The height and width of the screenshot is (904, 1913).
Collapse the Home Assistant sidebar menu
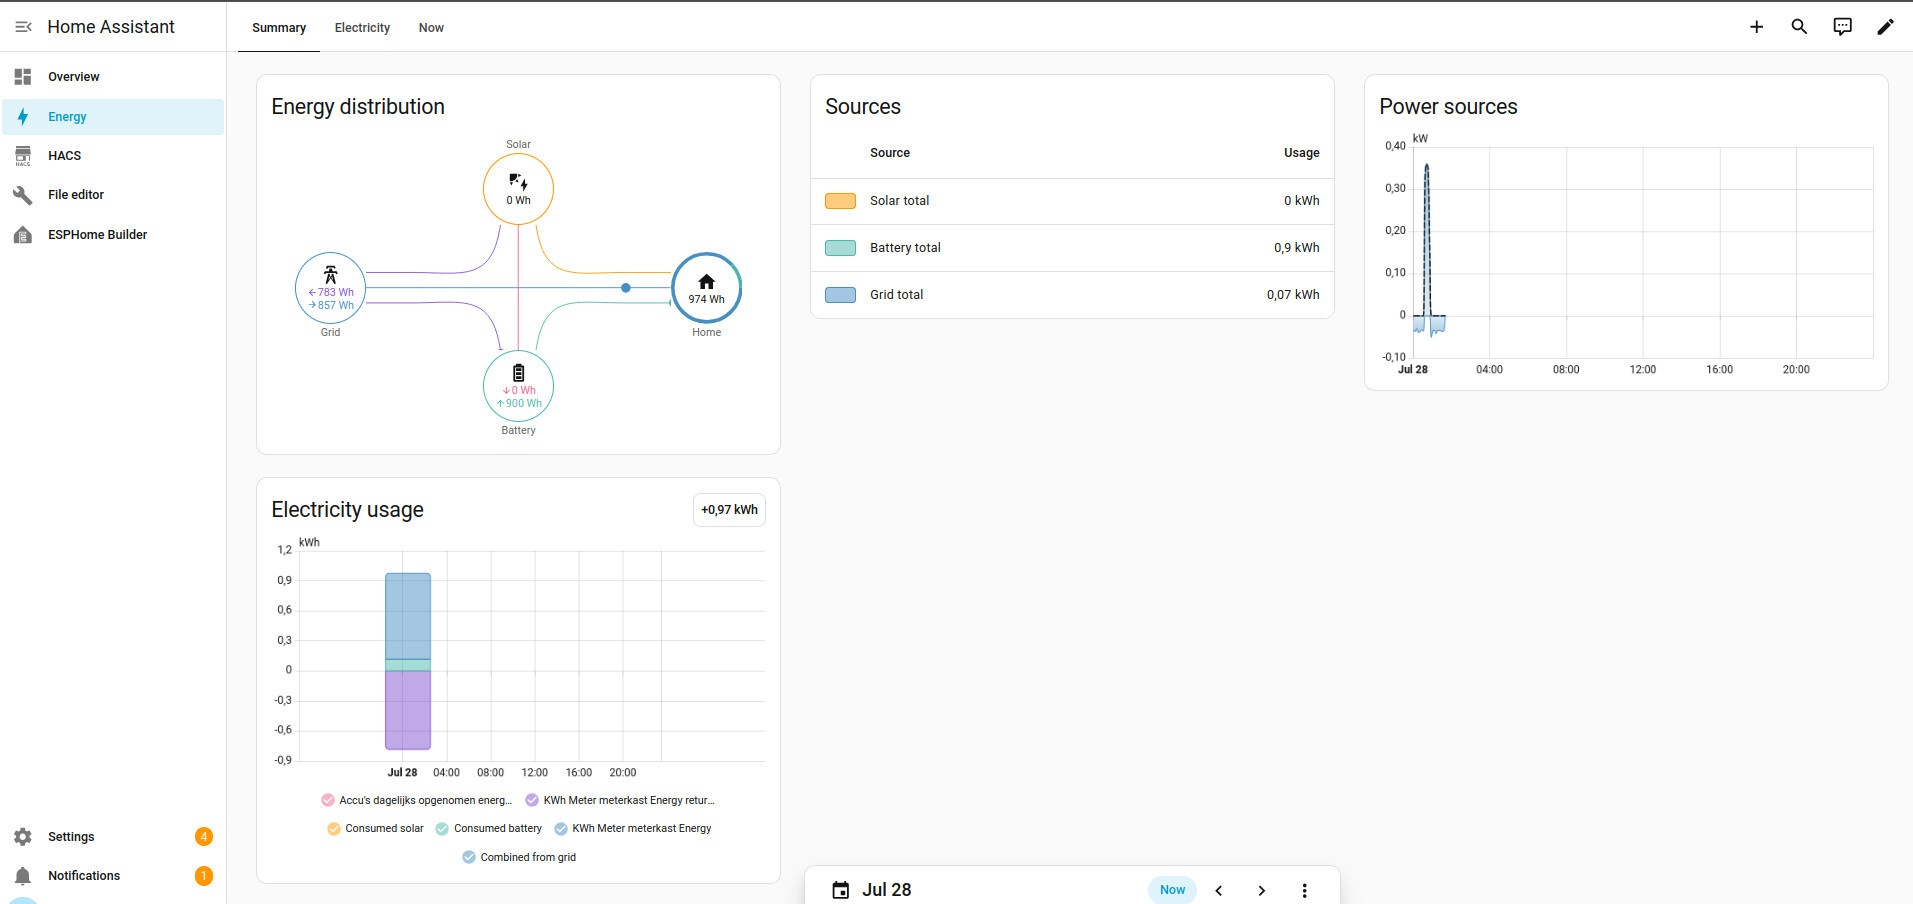point(23,27)
